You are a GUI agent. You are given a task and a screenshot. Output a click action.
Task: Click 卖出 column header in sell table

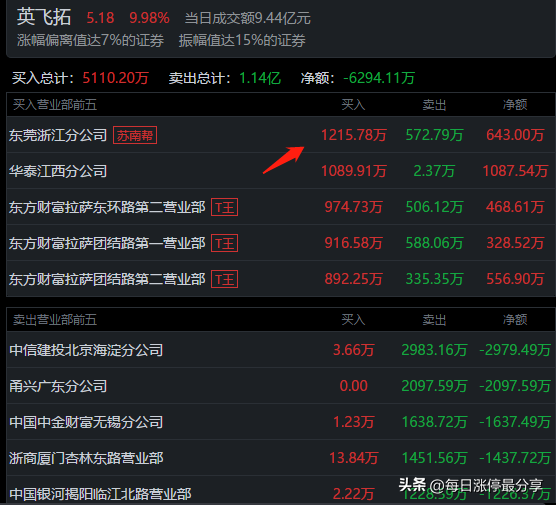[434, 320]
